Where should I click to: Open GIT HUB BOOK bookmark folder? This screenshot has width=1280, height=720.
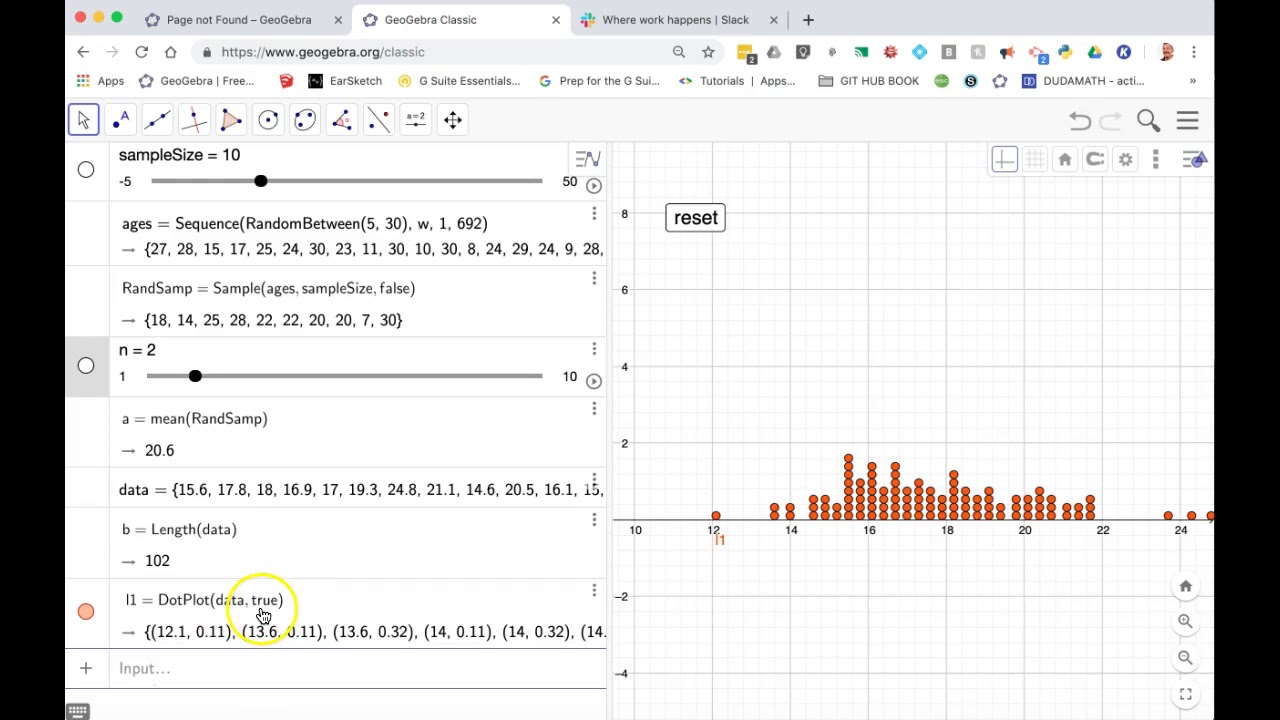[868, 81]
